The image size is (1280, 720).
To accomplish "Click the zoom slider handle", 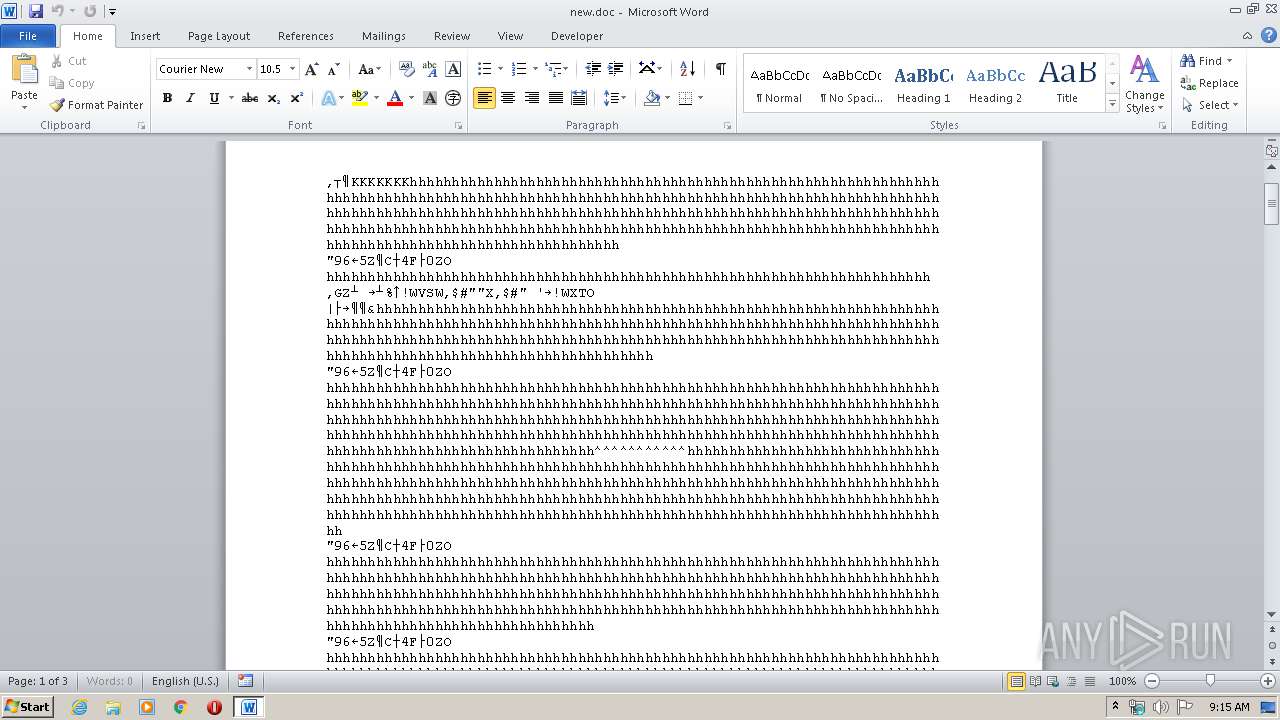I will point(1210,681).
